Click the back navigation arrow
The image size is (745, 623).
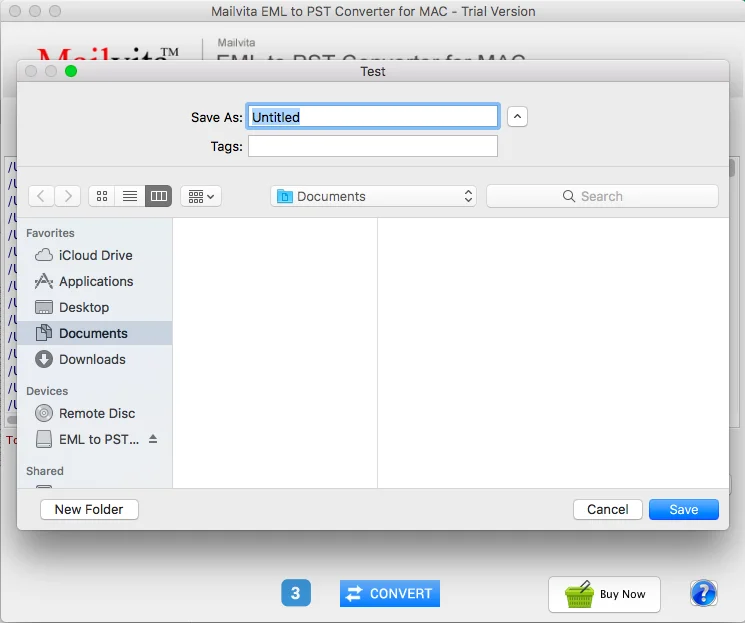click(41, 196)
